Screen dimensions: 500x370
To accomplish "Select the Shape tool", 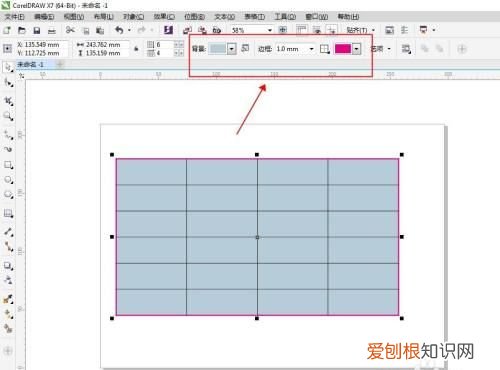I will [9, 82].
